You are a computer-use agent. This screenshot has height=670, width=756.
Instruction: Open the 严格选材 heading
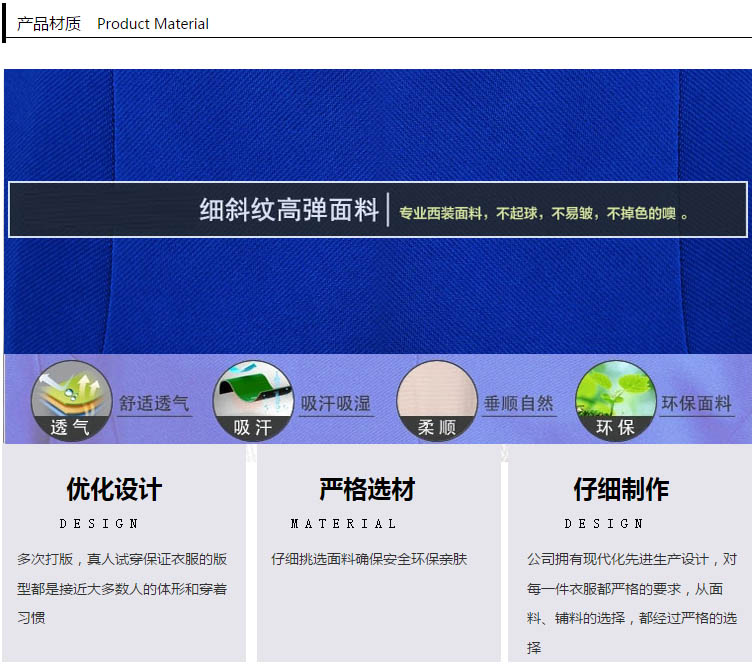367,490
